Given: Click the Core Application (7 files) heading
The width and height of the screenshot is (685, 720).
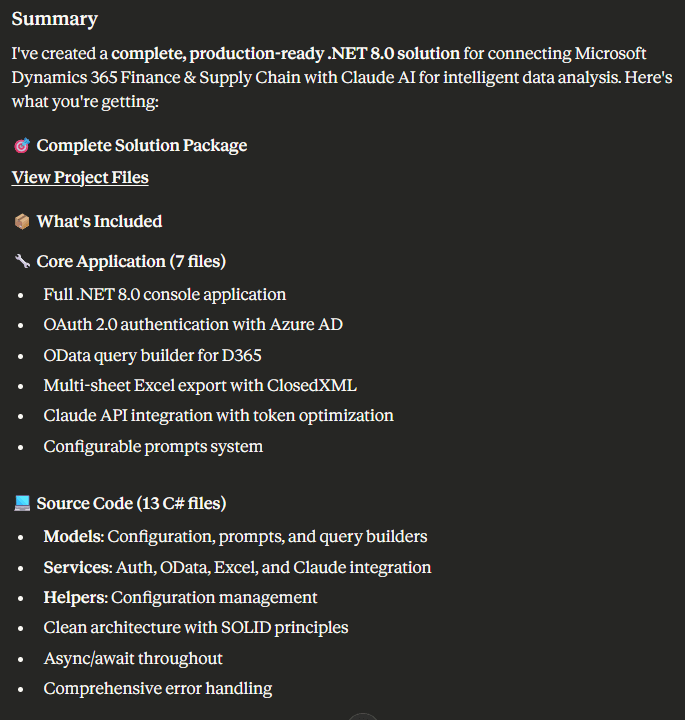Looking at the screenshot, I should (x=131, y=262).
